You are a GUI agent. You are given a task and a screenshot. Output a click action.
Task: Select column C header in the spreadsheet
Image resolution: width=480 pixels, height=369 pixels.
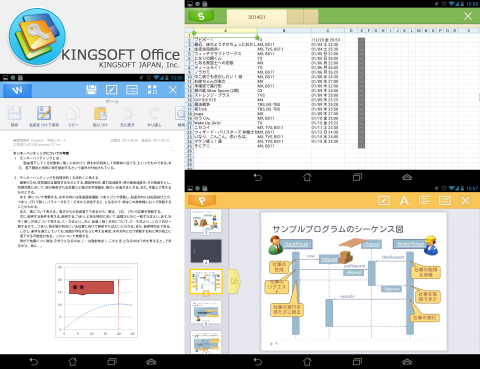(328, 30)
